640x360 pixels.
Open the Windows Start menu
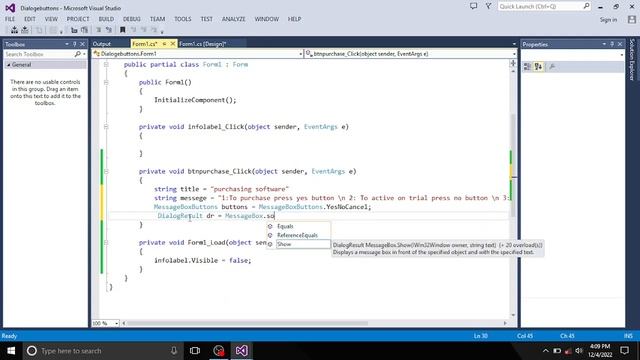11,351
